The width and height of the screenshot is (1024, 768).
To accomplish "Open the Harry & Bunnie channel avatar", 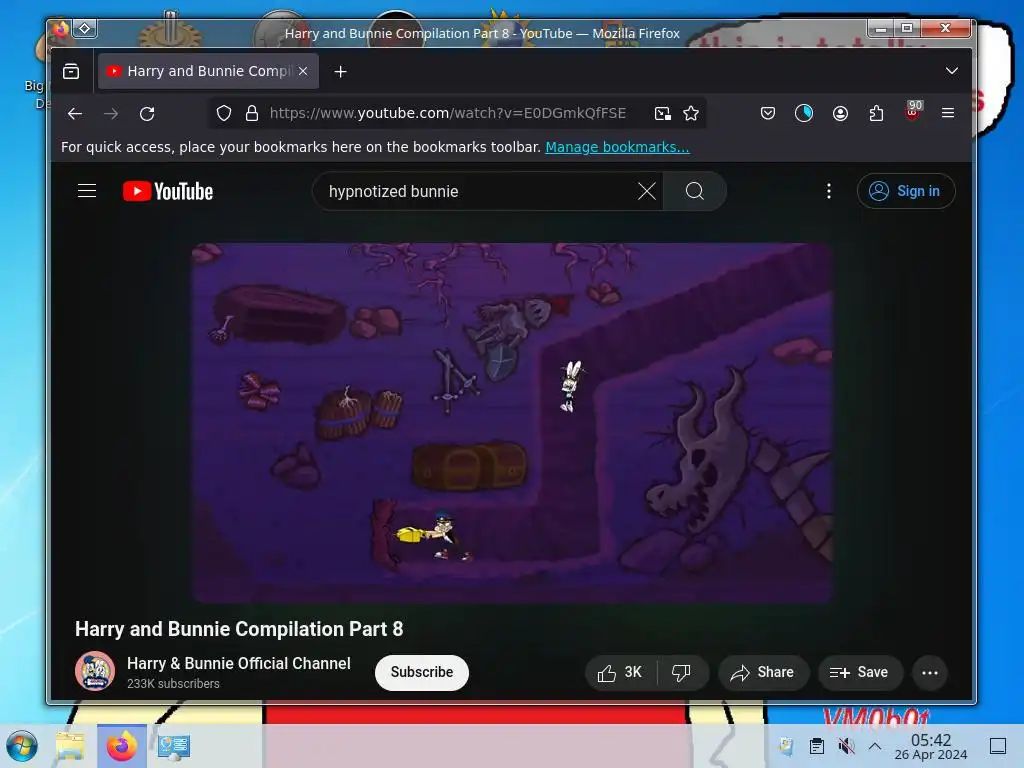I will pyautogui.click(x=95, y=671).
